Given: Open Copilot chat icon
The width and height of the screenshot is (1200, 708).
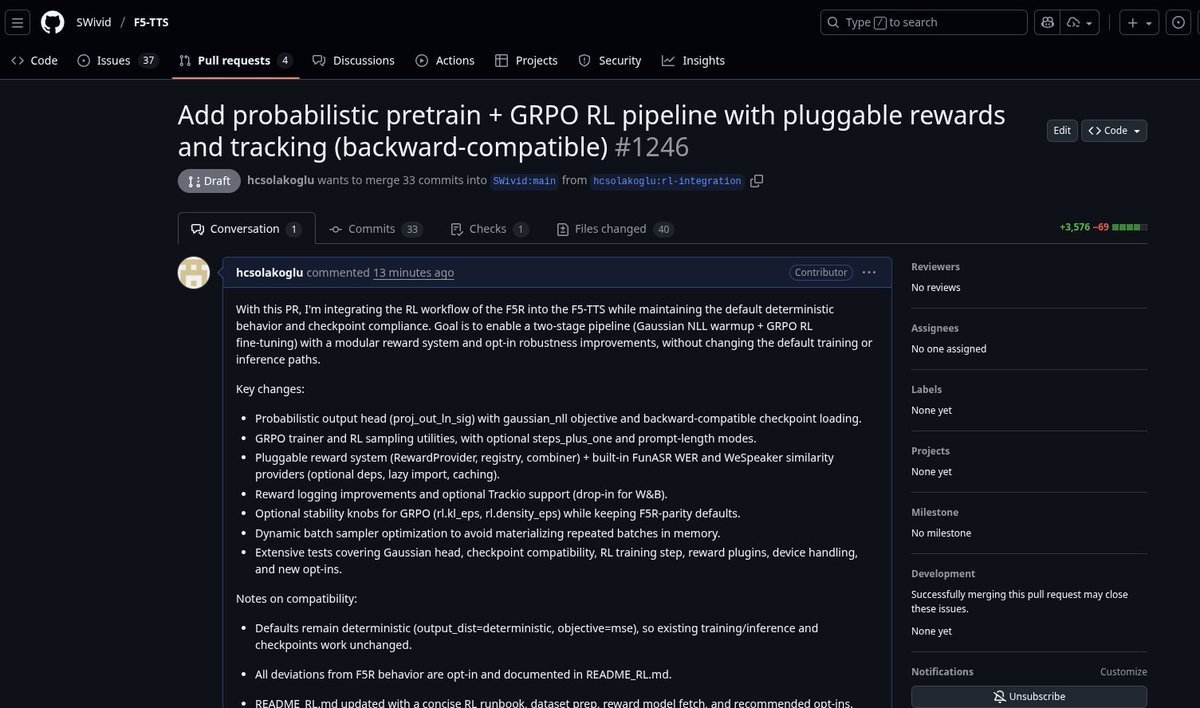Looking at the screenshot, I should click(x=1048, y=22).
